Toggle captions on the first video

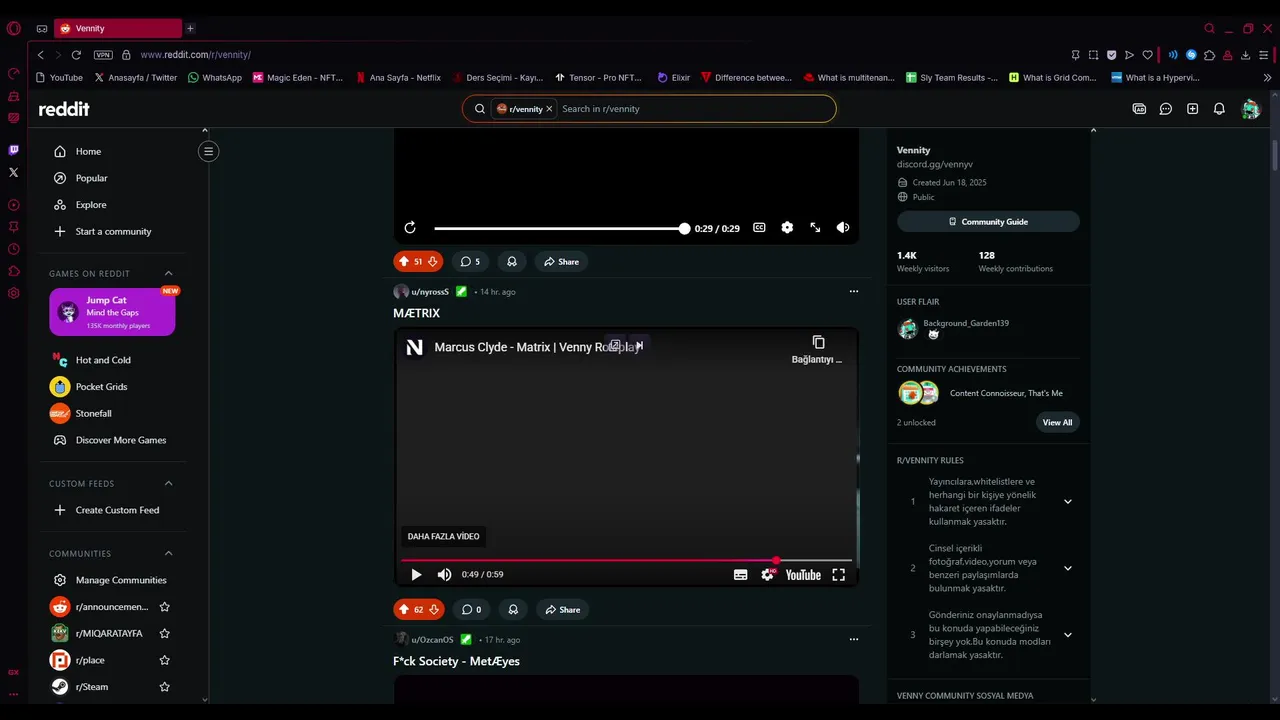[759, 228]
